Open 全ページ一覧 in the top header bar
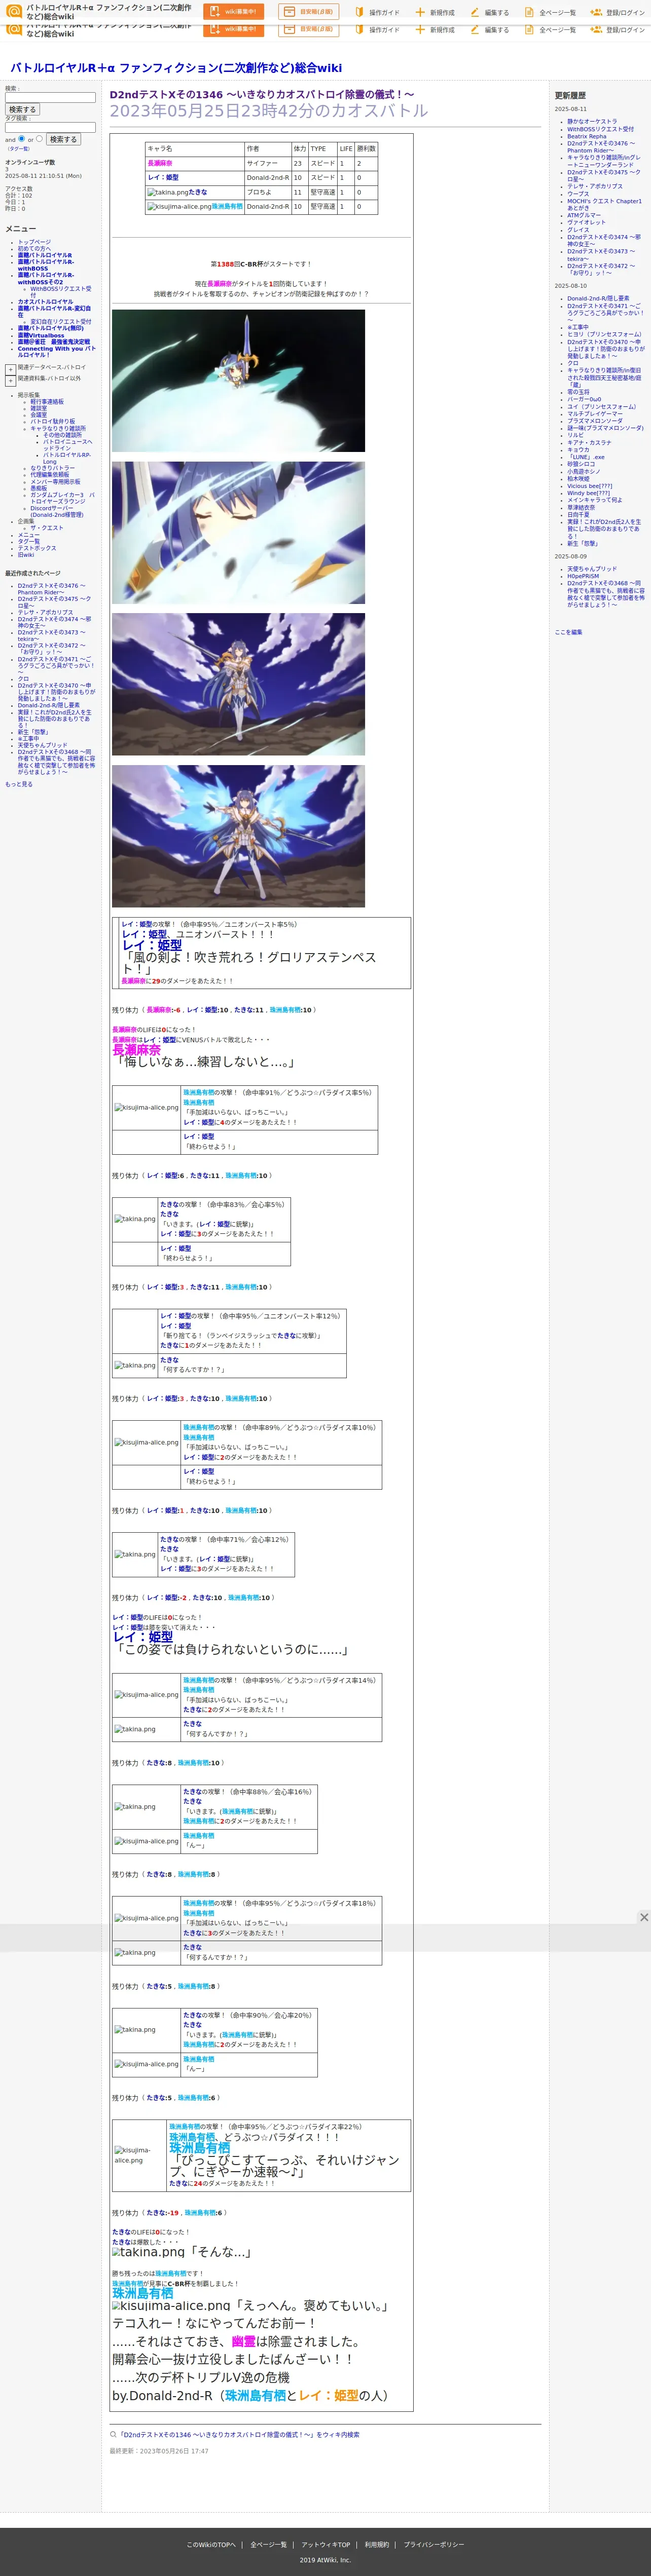This screenshot has width=651, height=2576. tap(550, 13)
